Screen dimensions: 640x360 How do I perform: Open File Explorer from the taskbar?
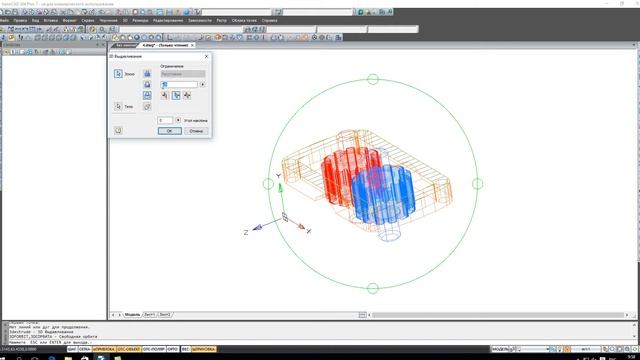[68, 358]
